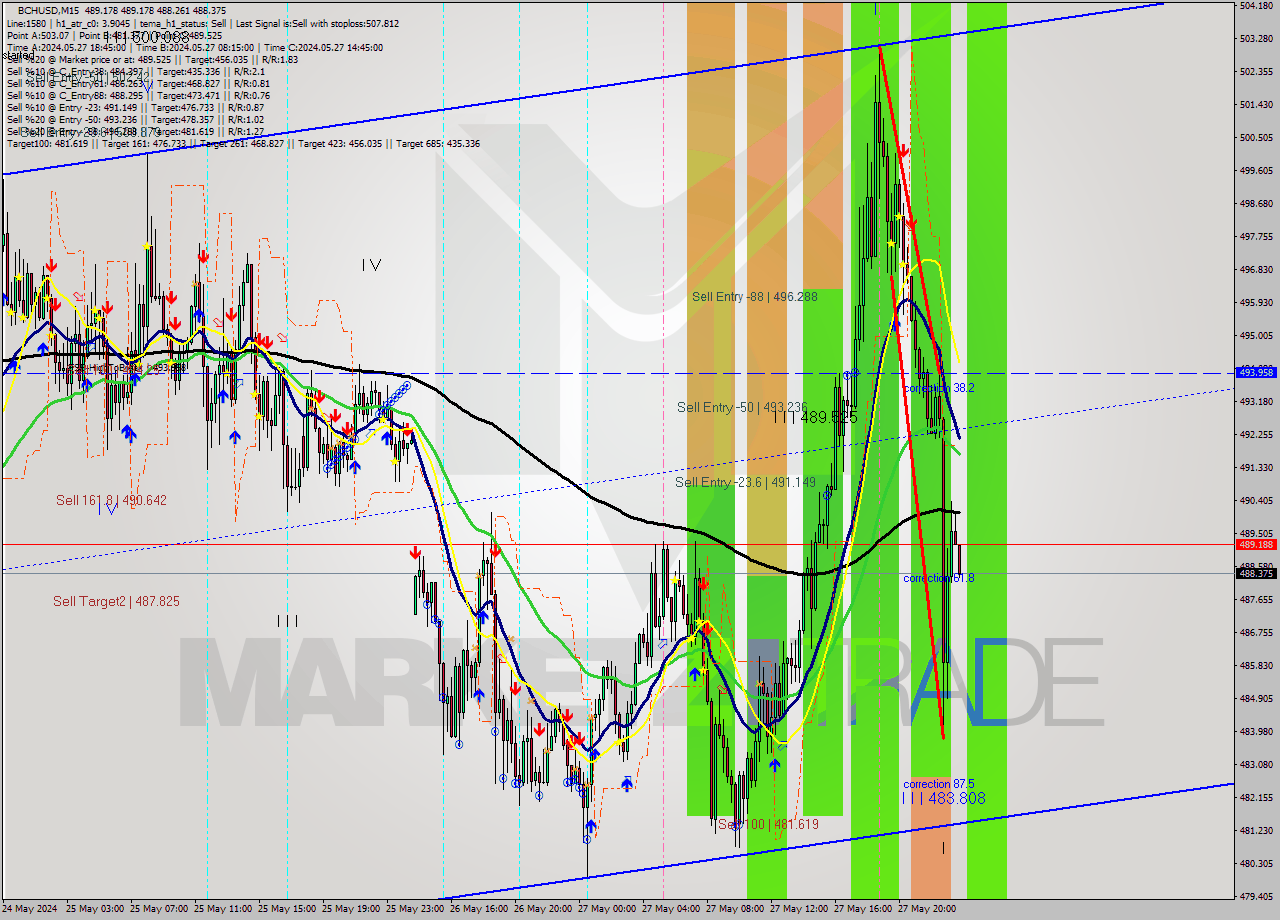The height and width of the screenshot is (920, 1280).
Task: Click the 495.005 price axis value
Action: point(1256,336)
